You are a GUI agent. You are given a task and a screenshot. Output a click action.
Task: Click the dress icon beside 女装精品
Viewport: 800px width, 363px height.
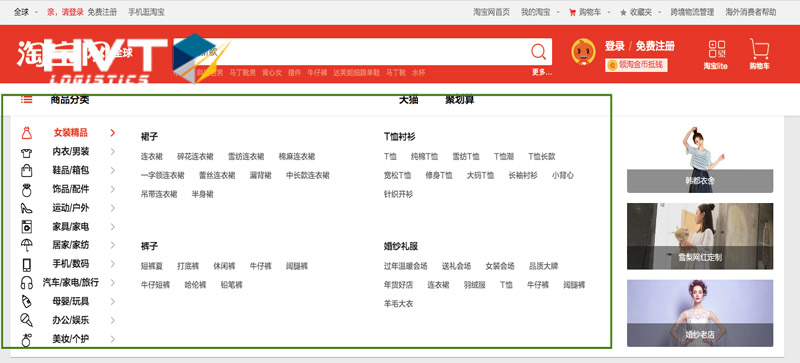click(x=27, y=133)
